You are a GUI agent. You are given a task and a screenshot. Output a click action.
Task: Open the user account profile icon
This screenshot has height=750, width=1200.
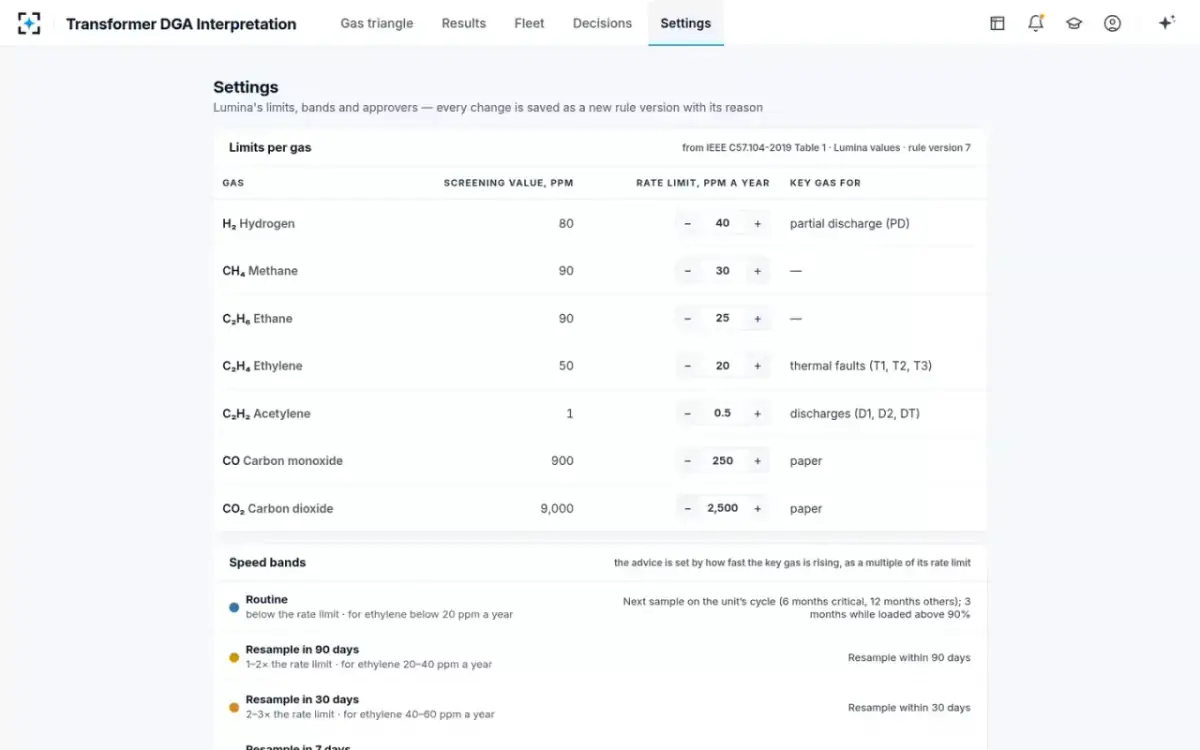pos(1112,23)
